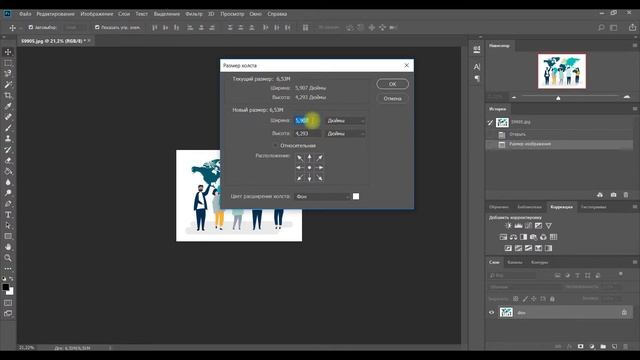Click the new height input field
640x360 pixels.
pyautogui.click(x=308, y=133)
